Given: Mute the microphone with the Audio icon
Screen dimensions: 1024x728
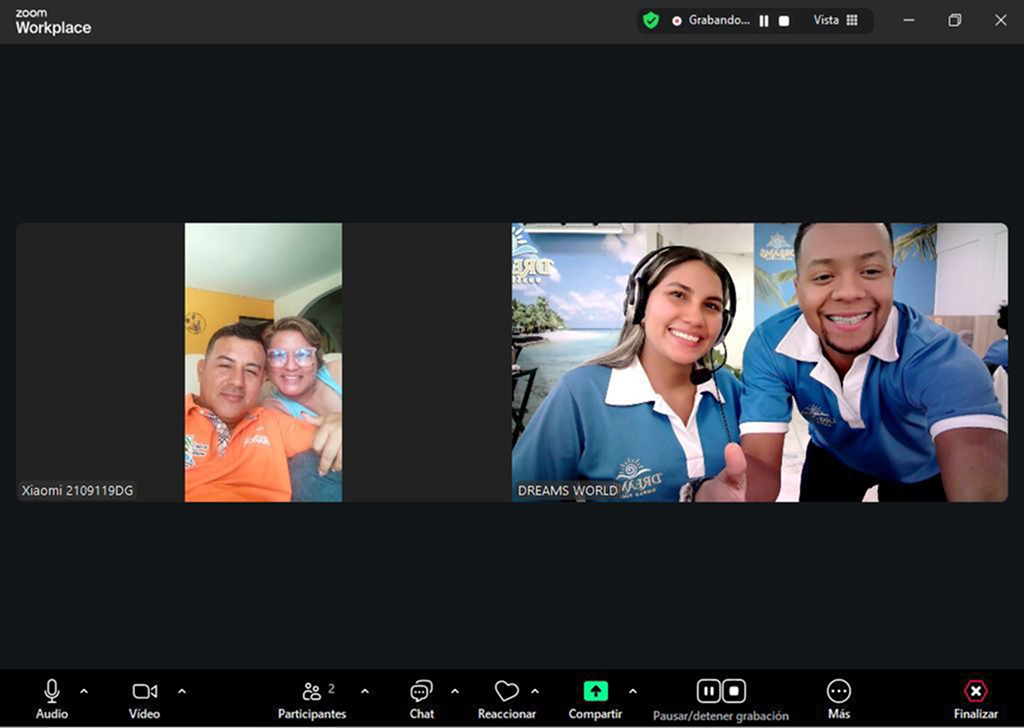Looking at the screenshot, I should coord(52,691).
